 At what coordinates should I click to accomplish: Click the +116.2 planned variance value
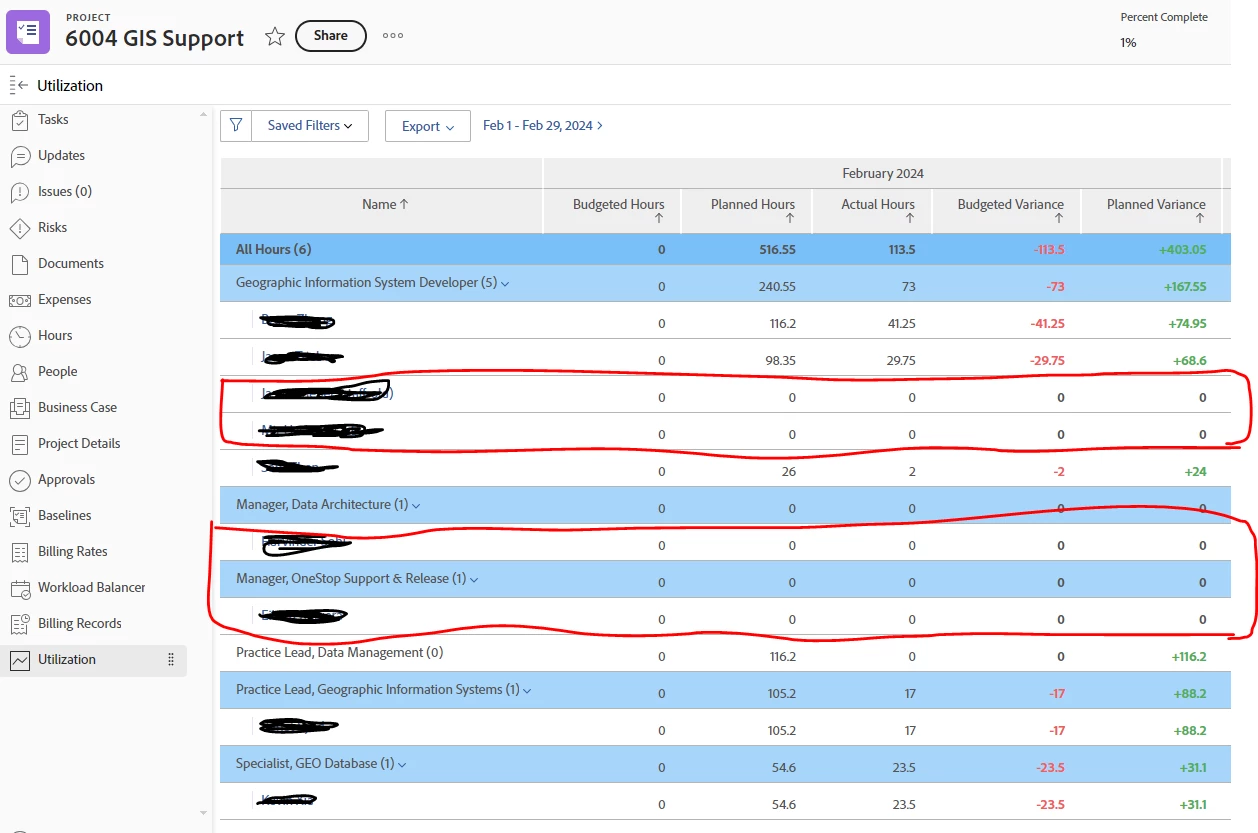point(1189,657)
